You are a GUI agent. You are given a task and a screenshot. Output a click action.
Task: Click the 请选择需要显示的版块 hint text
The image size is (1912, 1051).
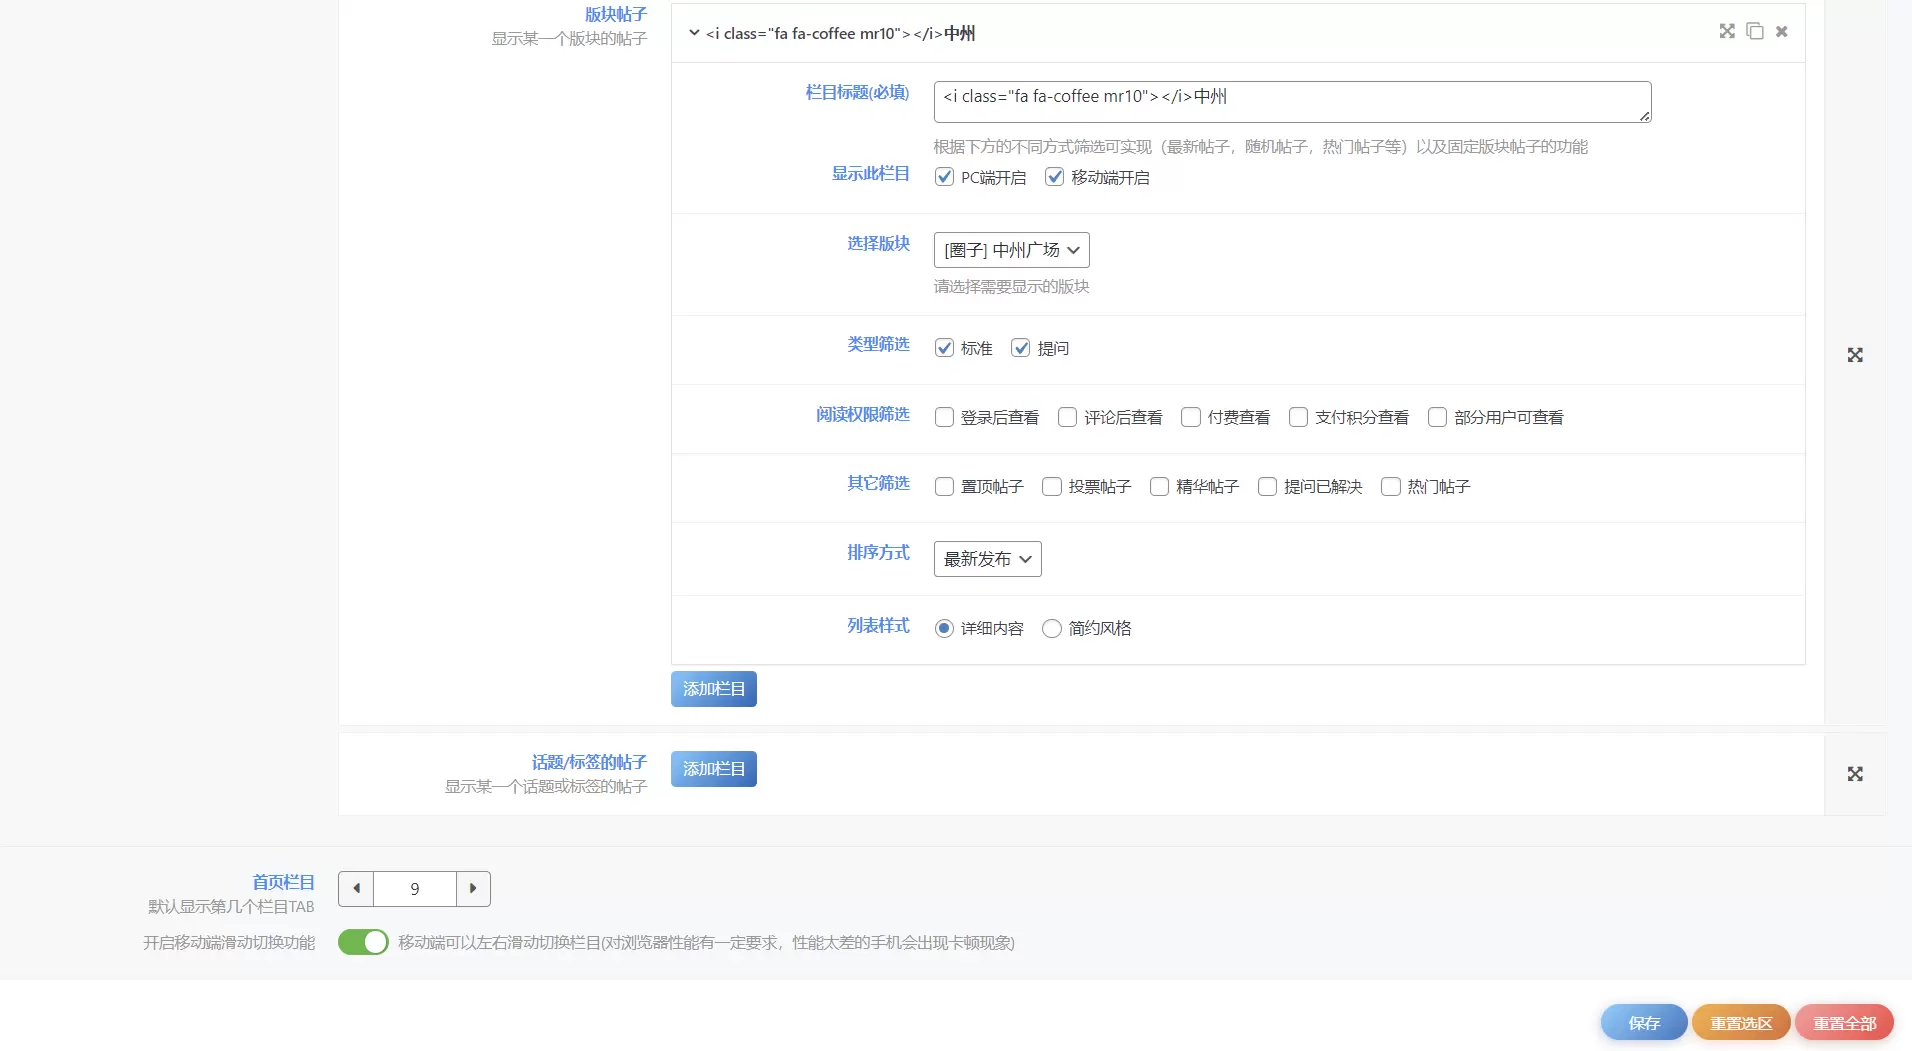click(x=1011, y=286)
